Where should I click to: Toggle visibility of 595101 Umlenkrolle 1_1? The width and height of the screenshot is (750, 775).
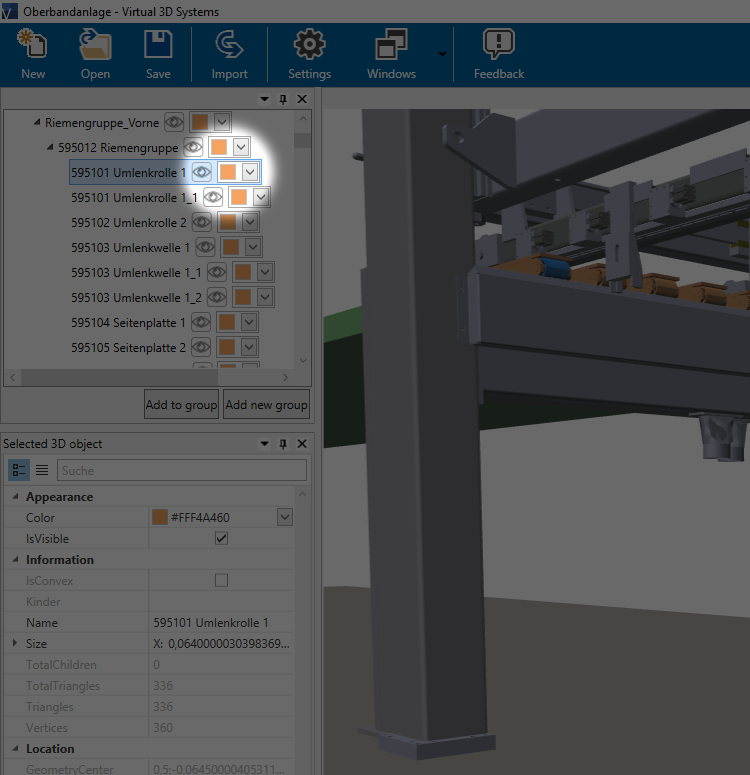213,197
